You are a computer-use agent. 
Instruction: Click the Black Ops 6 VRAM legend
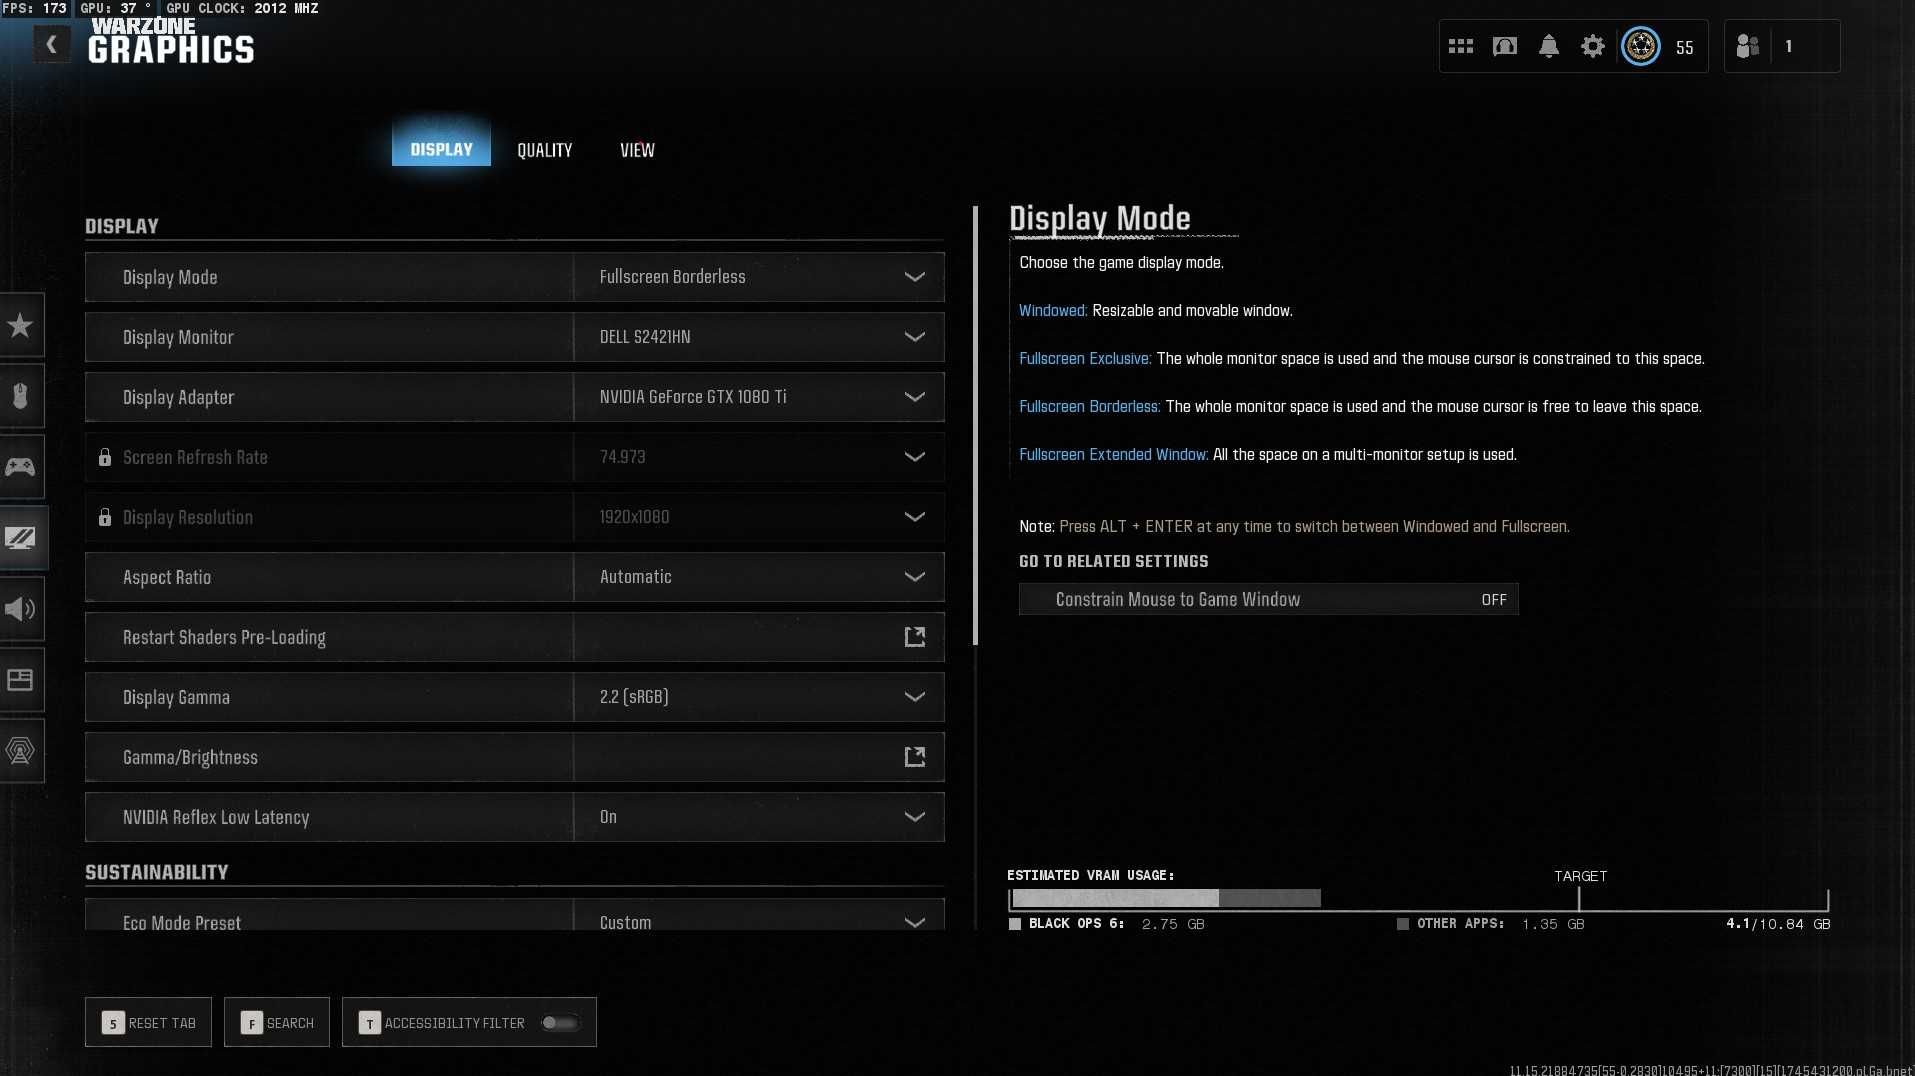pos(1106,924)
